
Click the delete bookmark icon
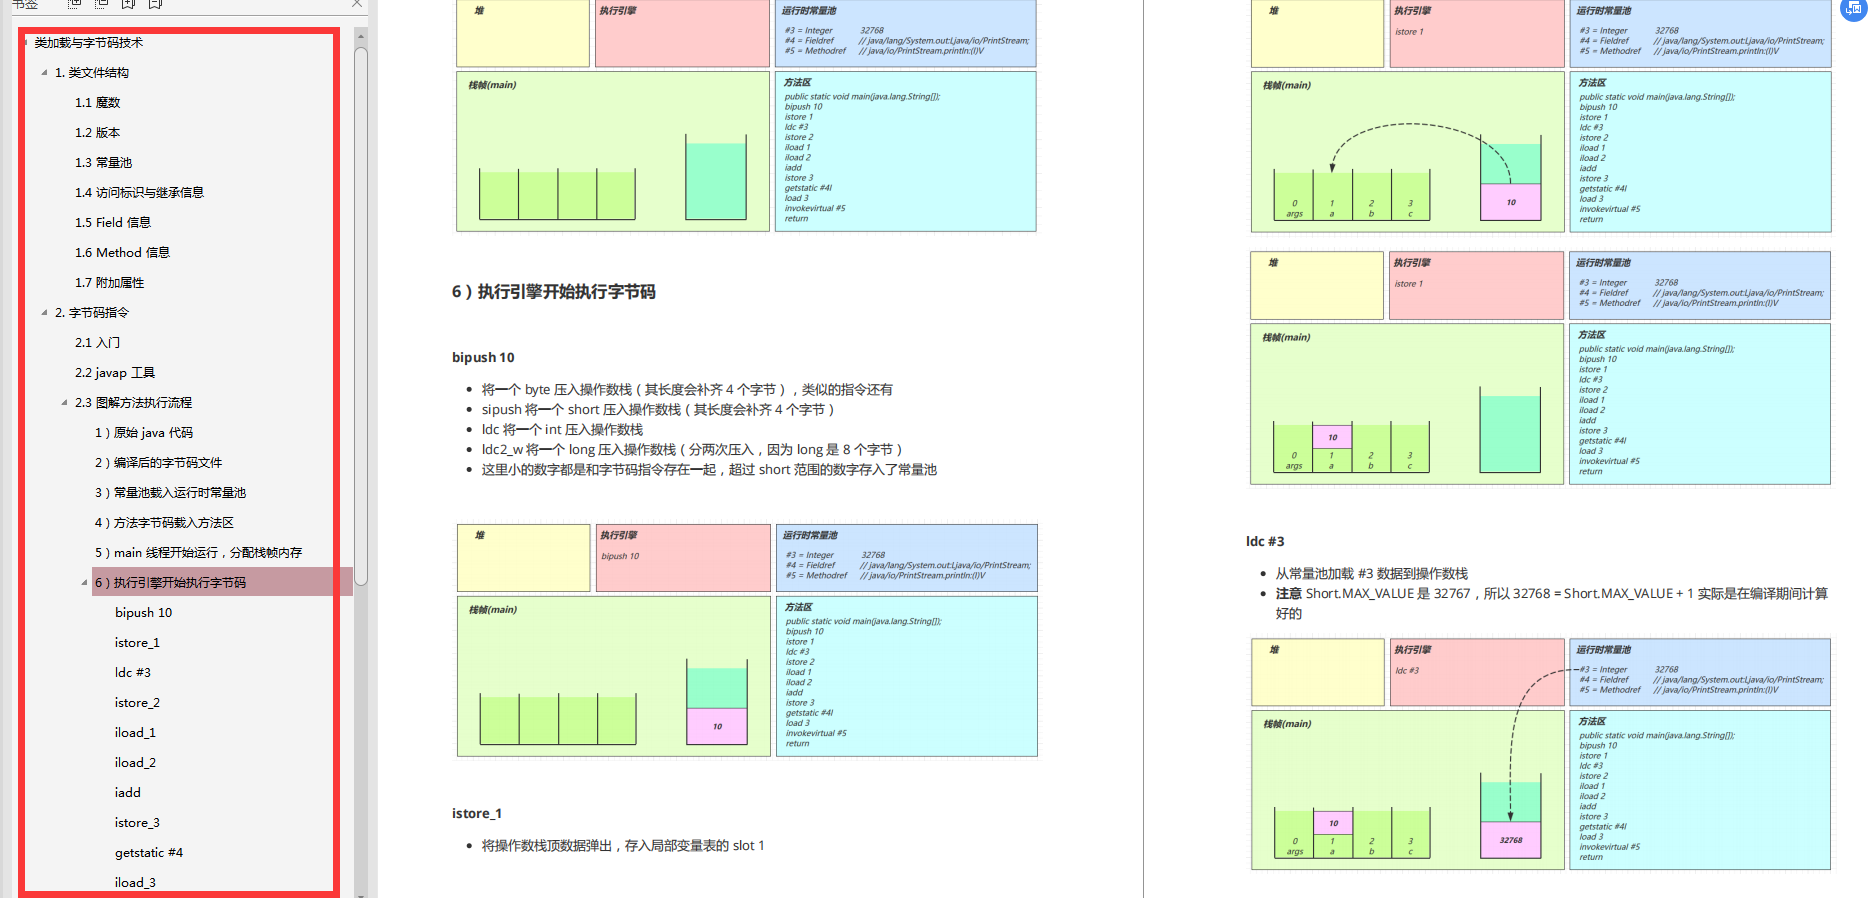pos(155,4)
